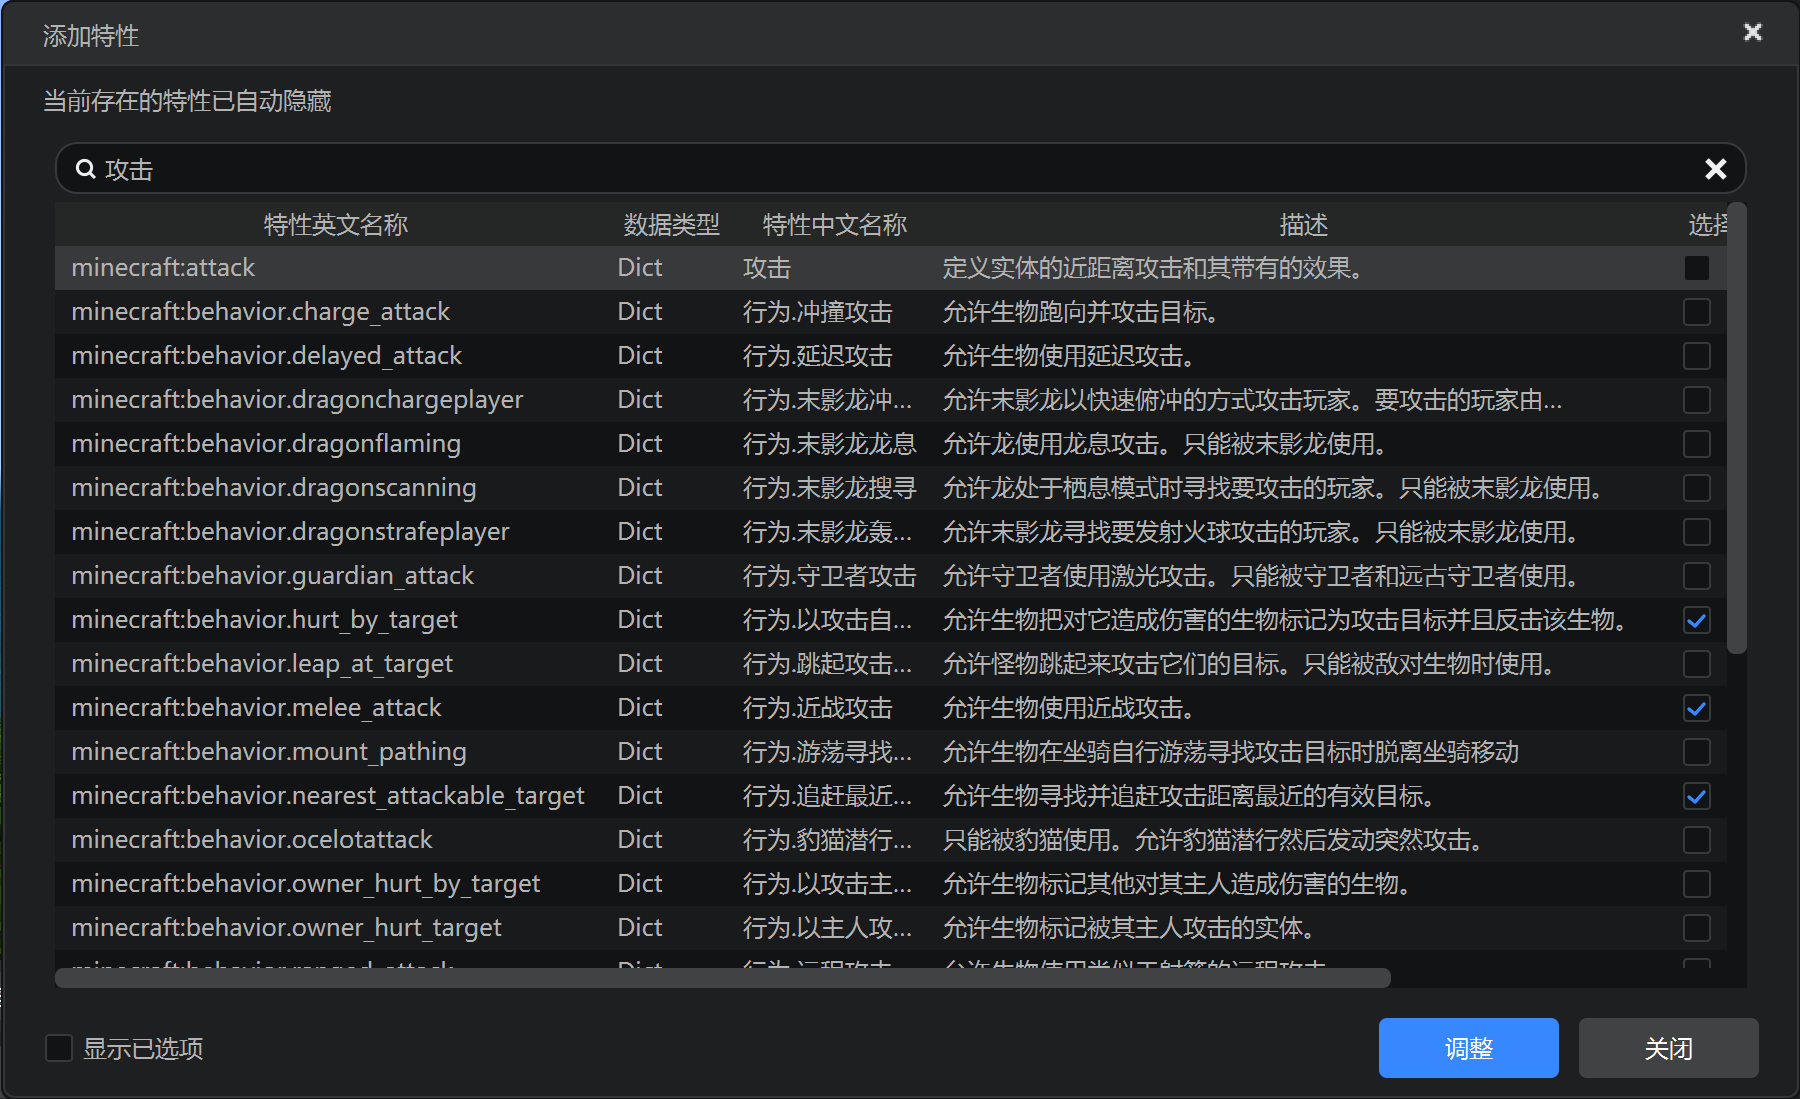Check the box for minecraft:attack
This screenshot has height=1099, width=1800.
point(1696,268)
